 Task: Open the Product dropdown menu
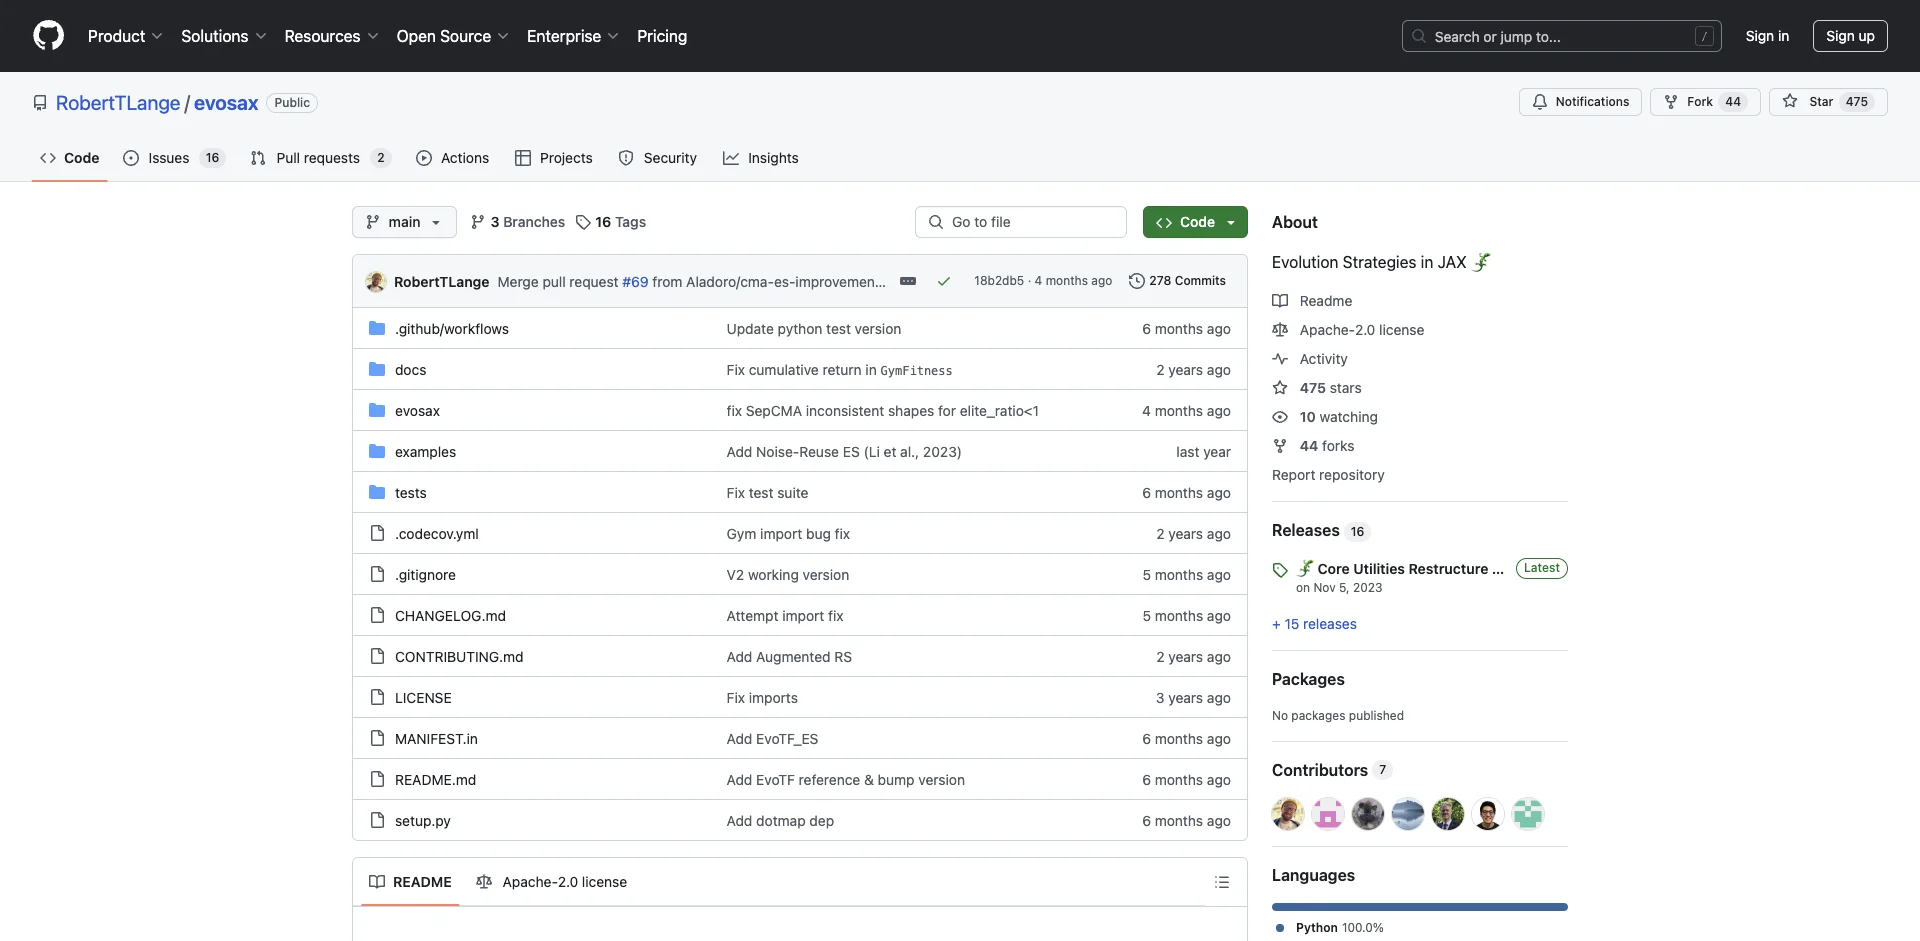tap(125, 36)
